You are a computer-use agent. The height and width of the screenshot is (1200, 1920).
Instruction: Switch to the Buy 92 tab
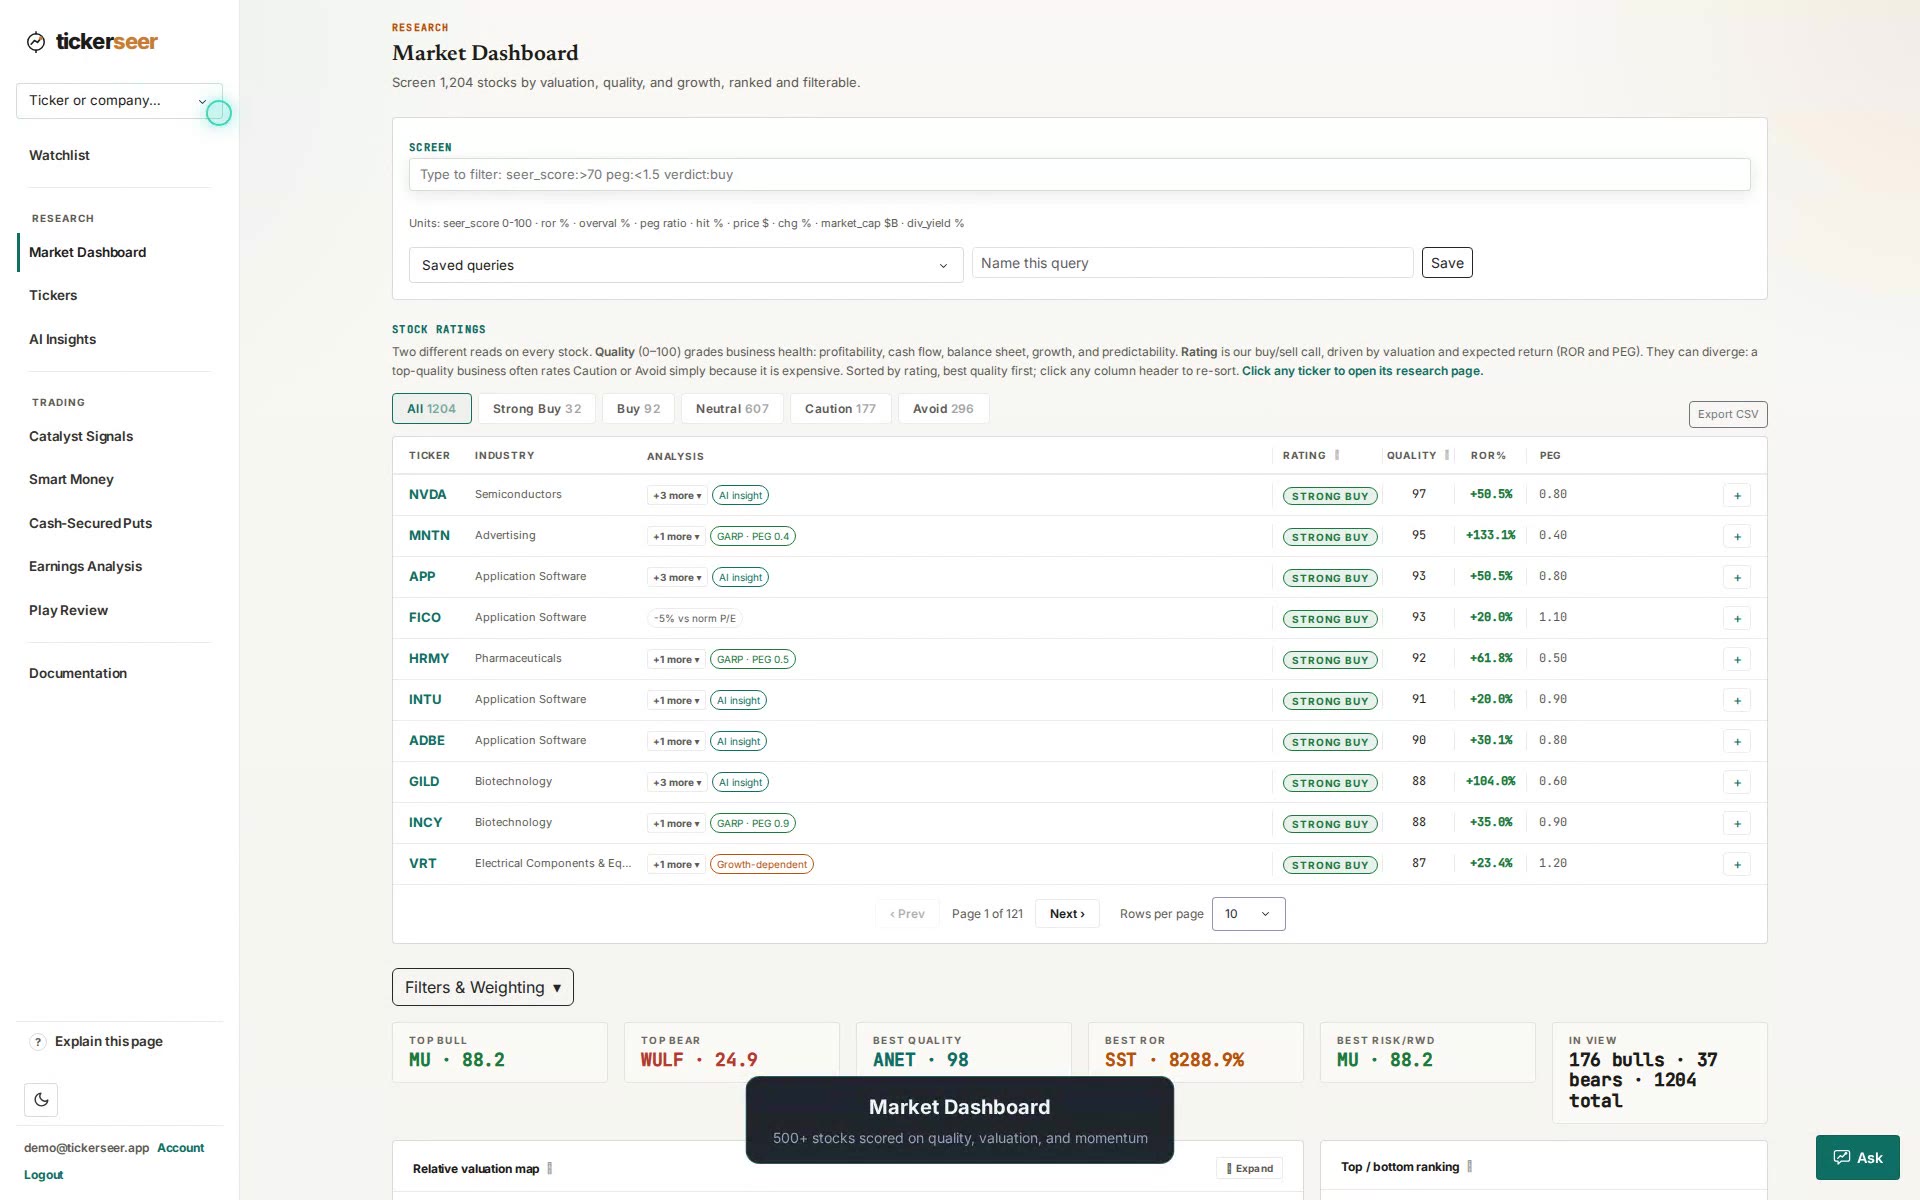tap(638, 409)
